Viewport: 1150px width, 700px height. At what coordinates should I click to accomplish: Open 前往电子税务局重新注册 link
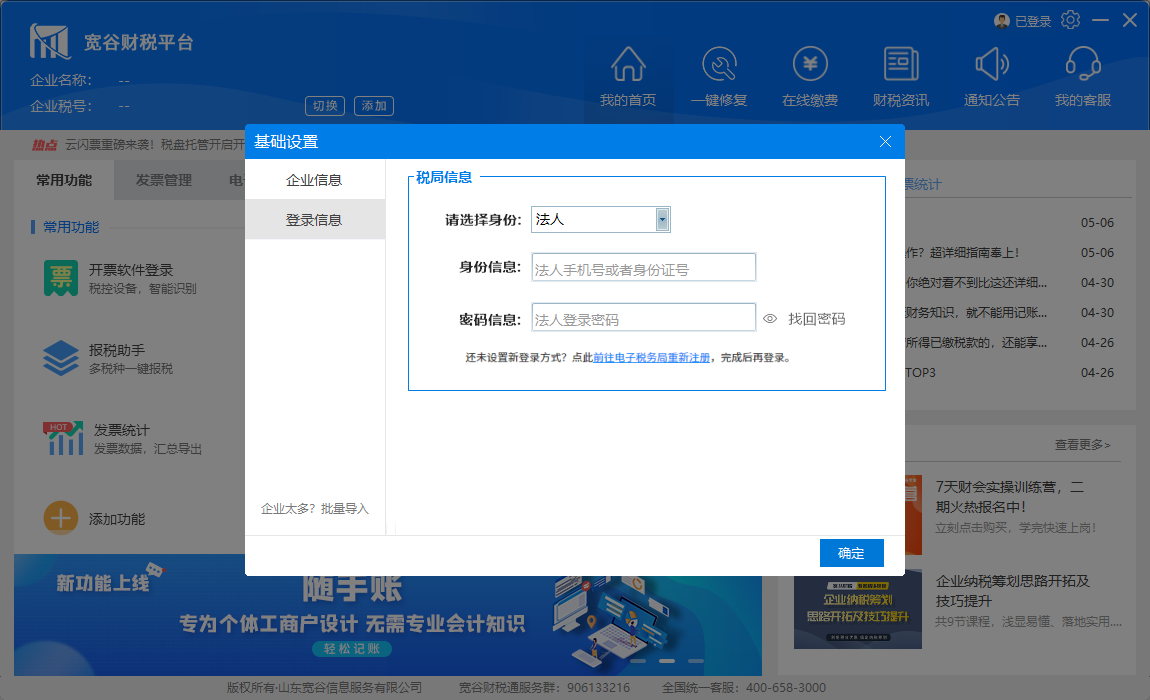click(x=651, y=357)
